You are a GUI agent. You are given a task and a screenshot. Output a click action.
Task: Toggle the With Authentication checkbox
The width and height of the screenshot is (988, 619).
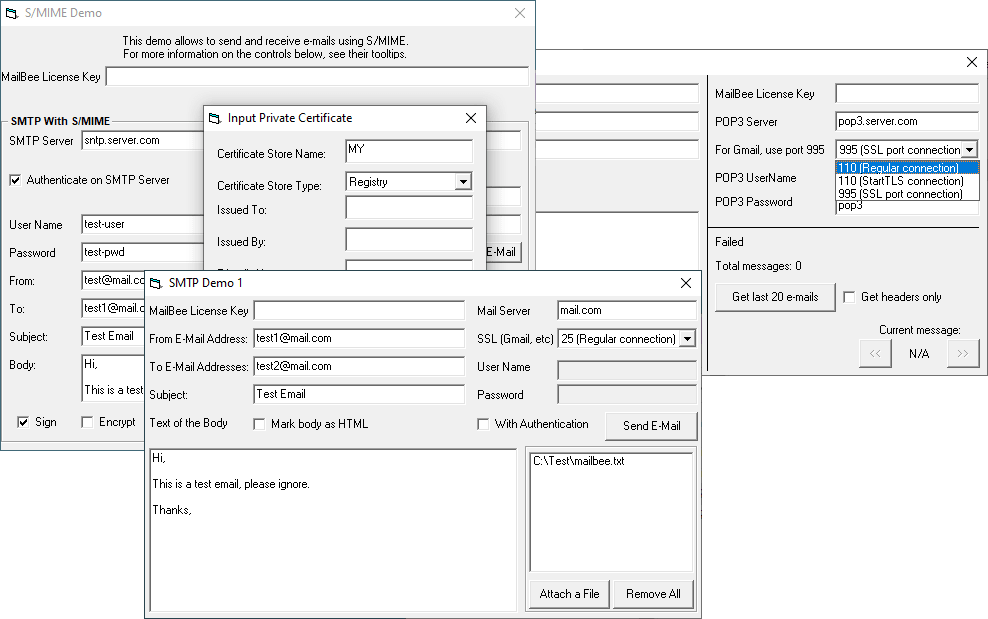point(484,425)
